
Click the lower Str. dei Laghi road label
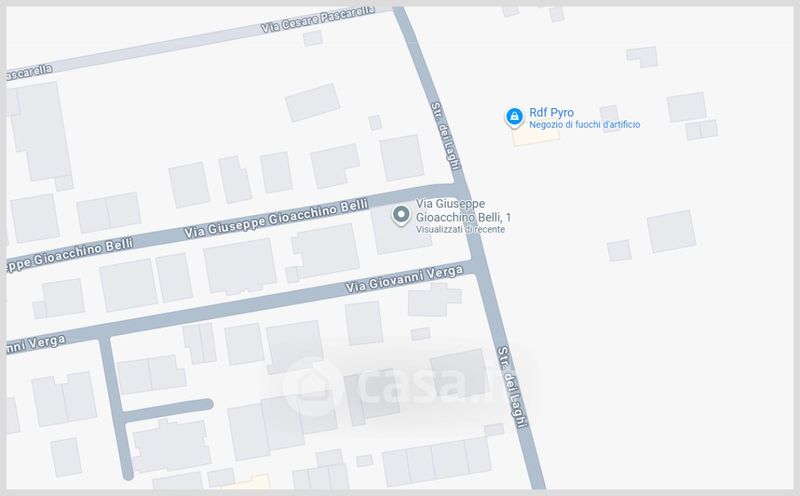(x=511, y=387)
